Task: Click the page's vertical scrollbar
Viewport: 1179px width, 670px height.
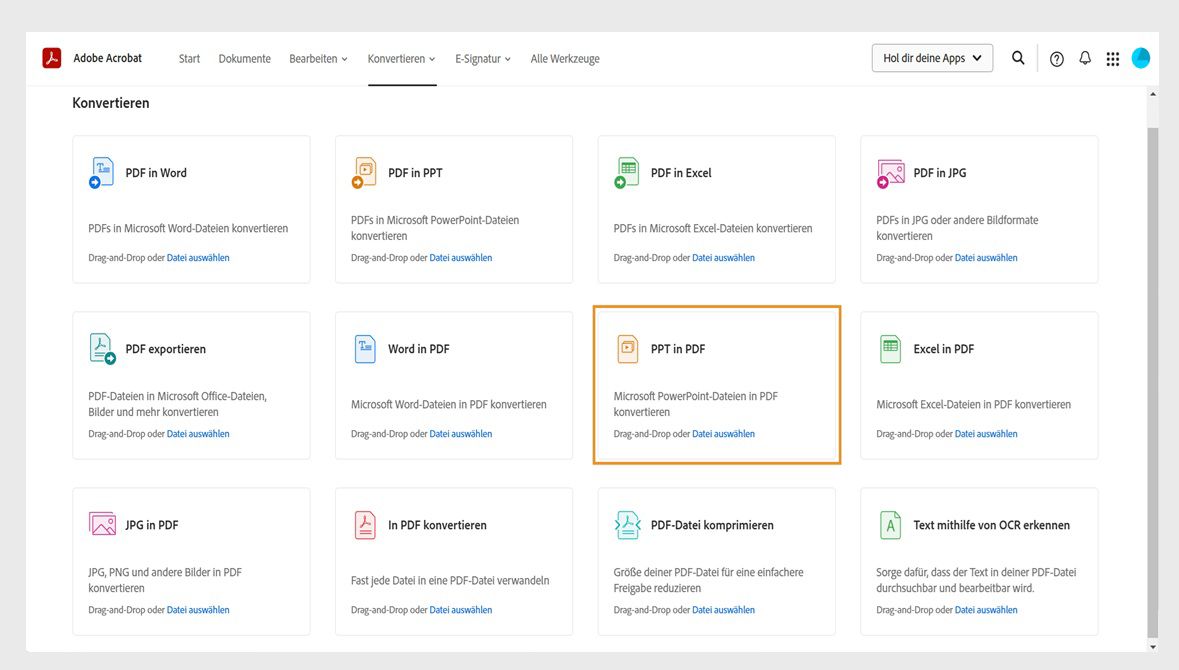Action: (1152, 370)
